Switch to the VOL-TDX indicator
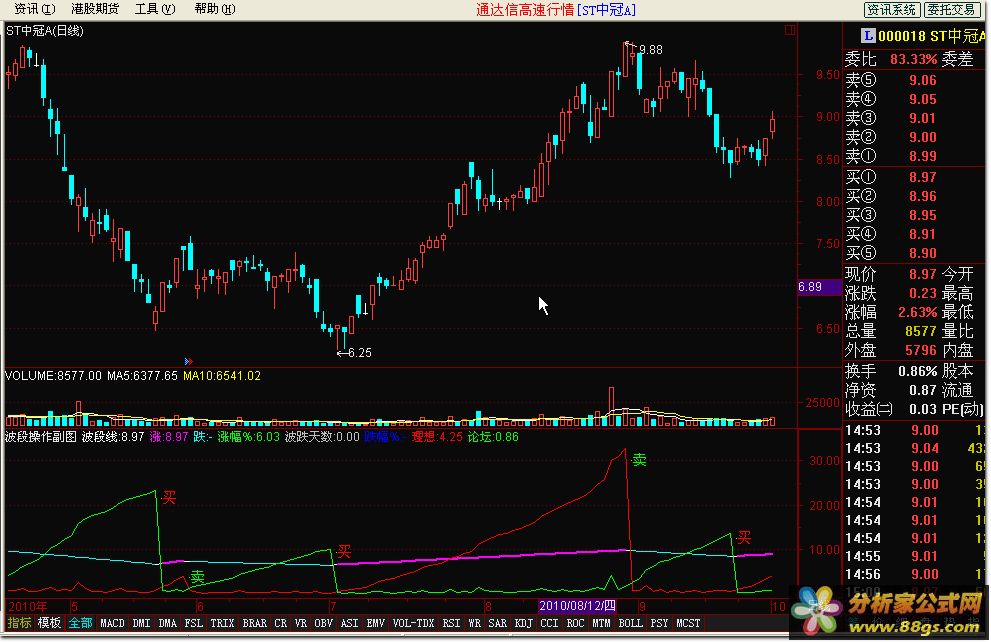 click(x=413, y=623)
